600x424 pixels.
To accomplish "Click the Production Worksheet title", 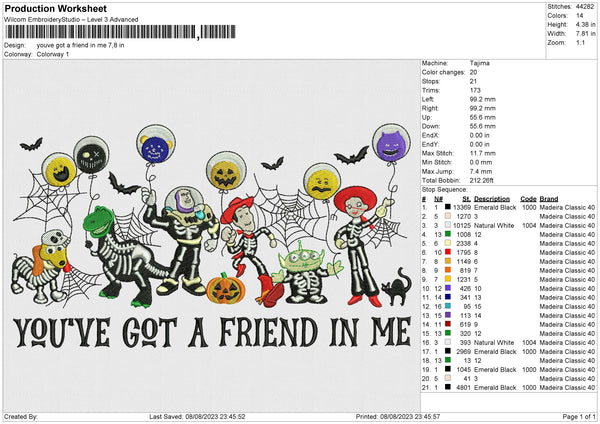I will pyautogui.click(x=55, y=8).
